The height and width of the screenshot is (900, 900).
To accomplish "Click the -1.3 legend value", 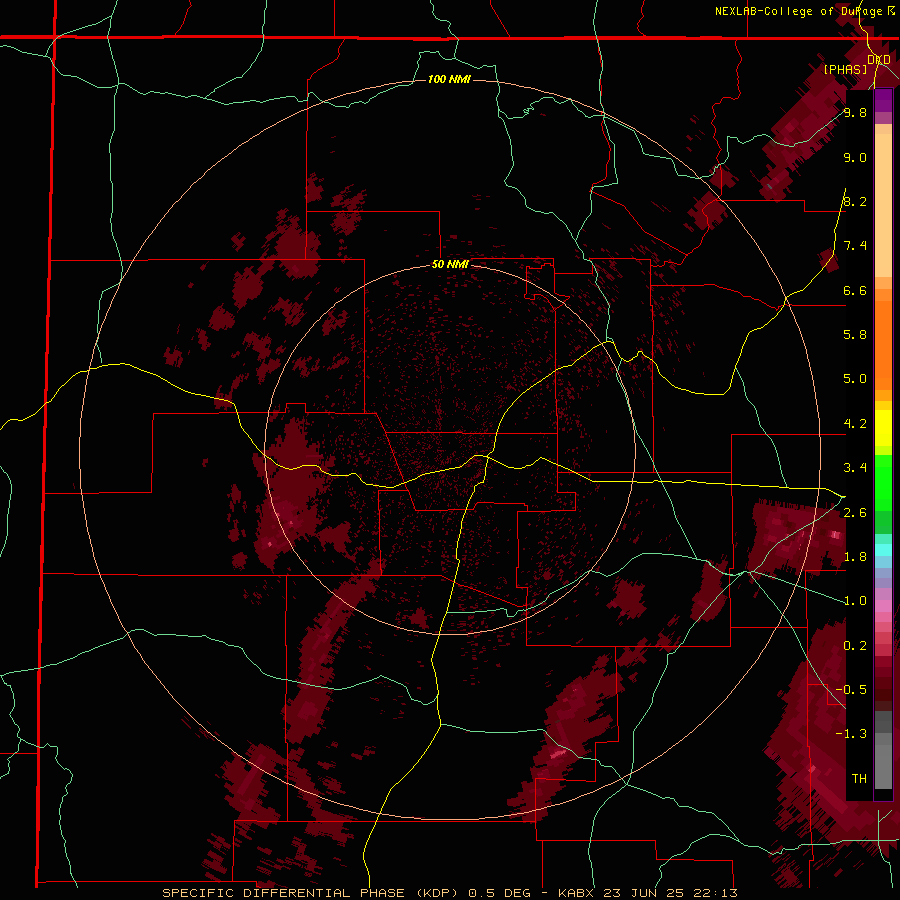I will click(x=851, y=734).
